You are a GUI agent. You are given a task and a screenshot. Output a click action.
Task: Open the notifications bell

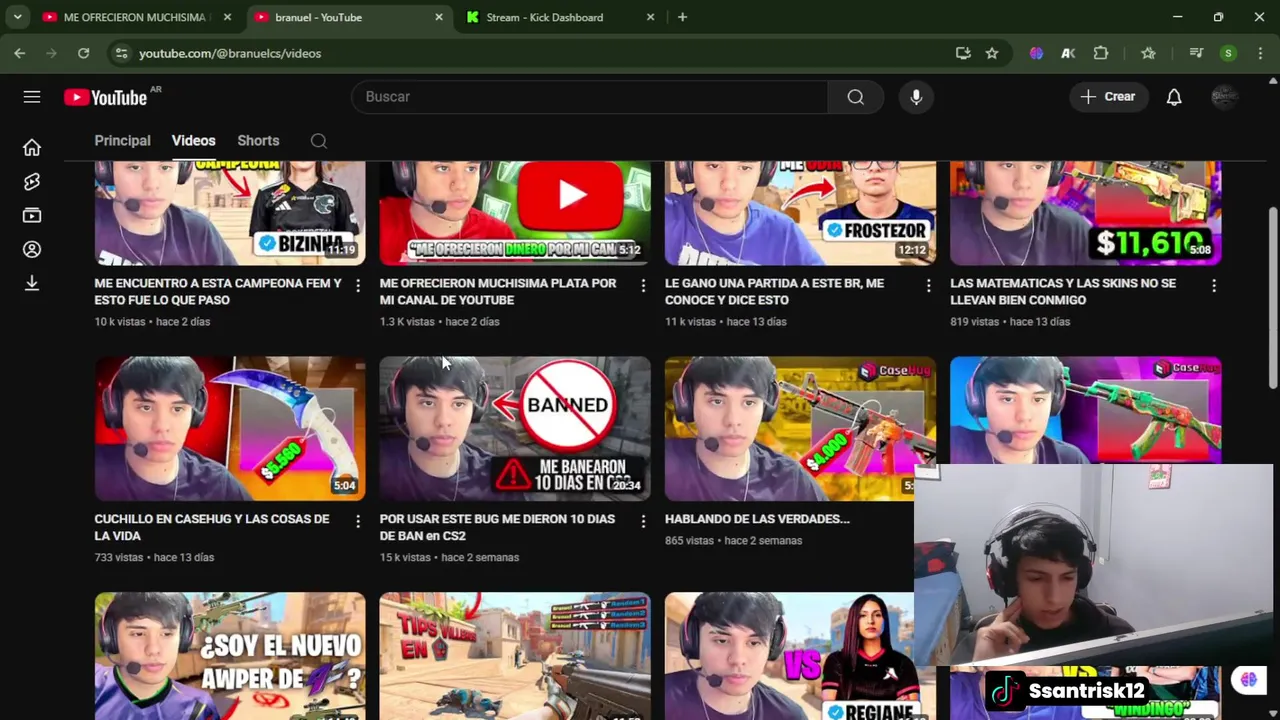1174,97
